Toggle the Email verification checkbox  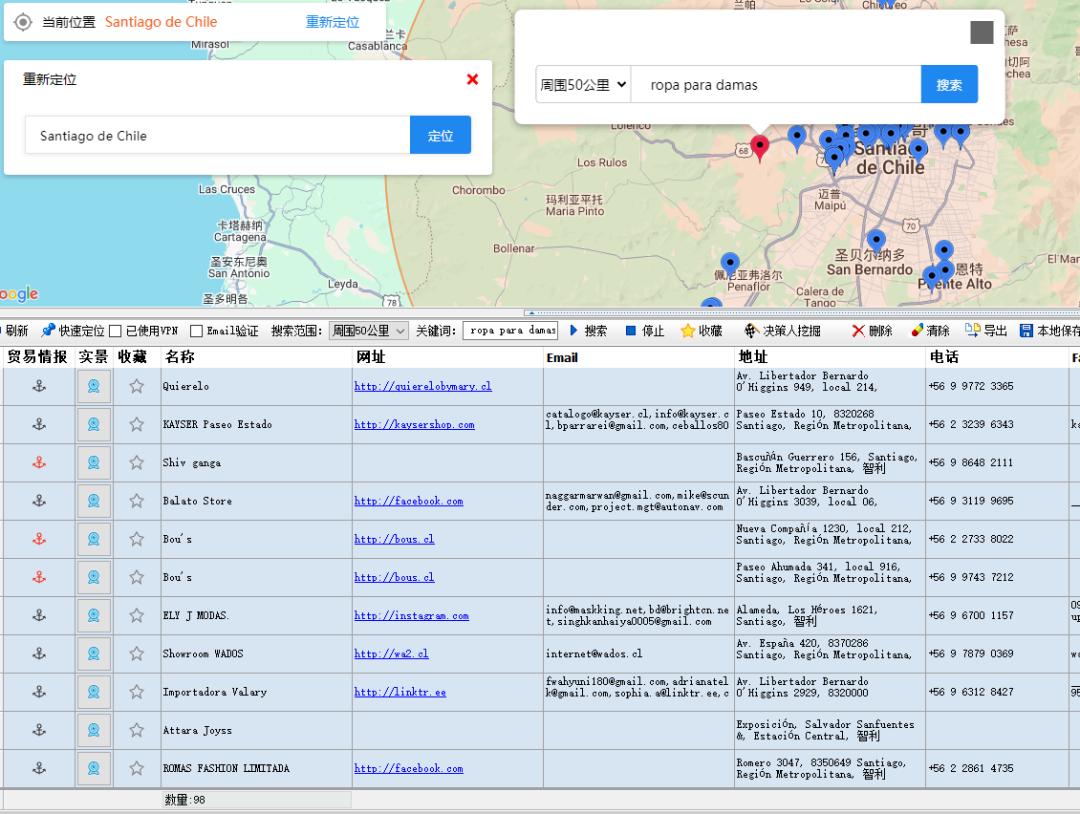(196, 331)
